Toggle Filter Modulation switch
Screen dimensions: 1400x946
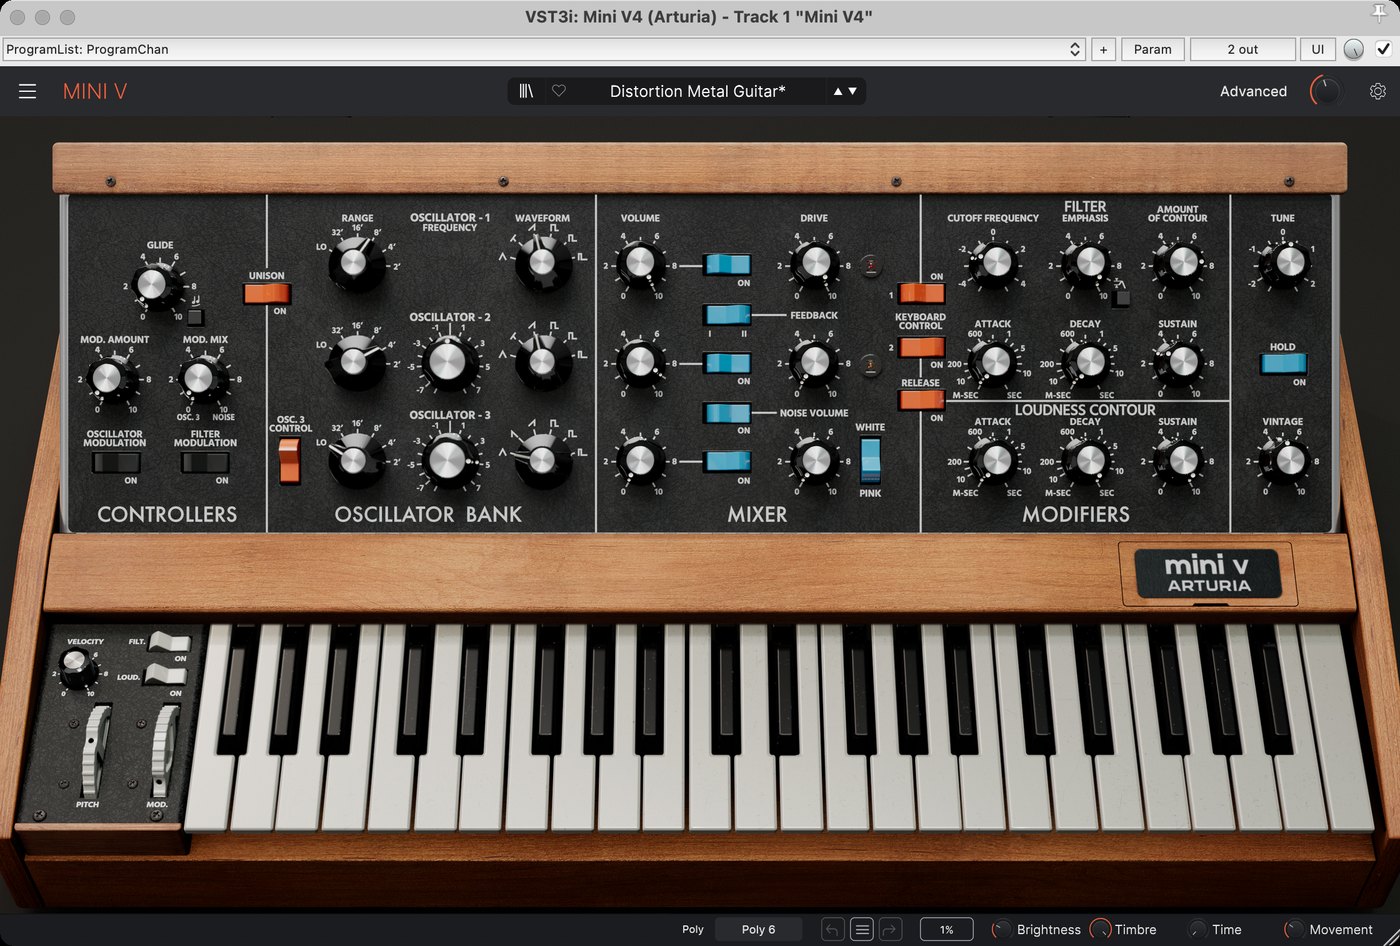click(205, 462)
